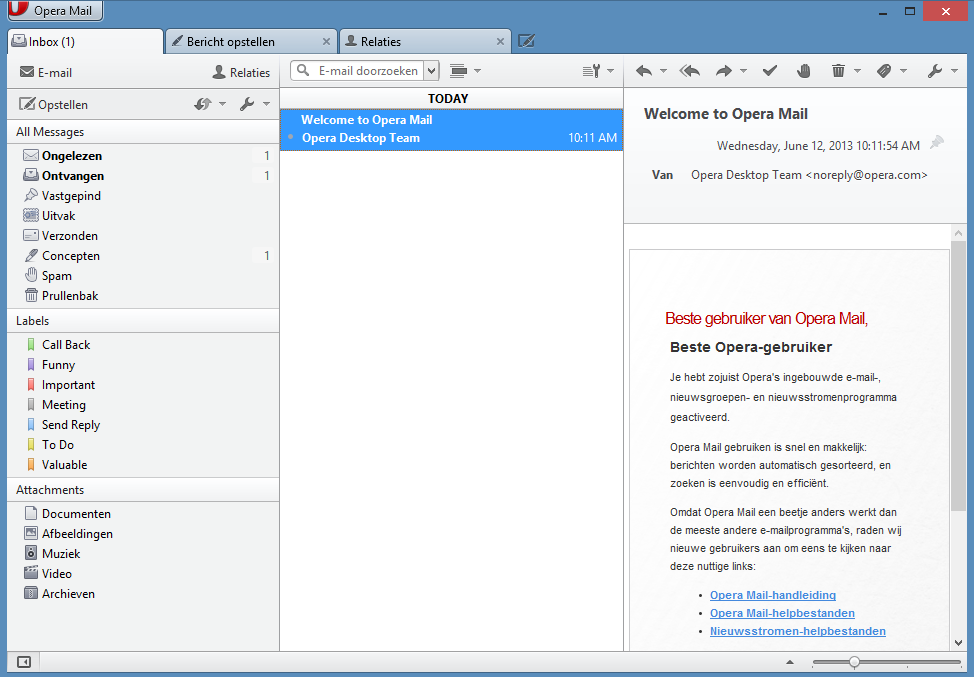Click the Reply arrow icon
974x677 pixels.
pyautogui.click(x=644, y=71)
